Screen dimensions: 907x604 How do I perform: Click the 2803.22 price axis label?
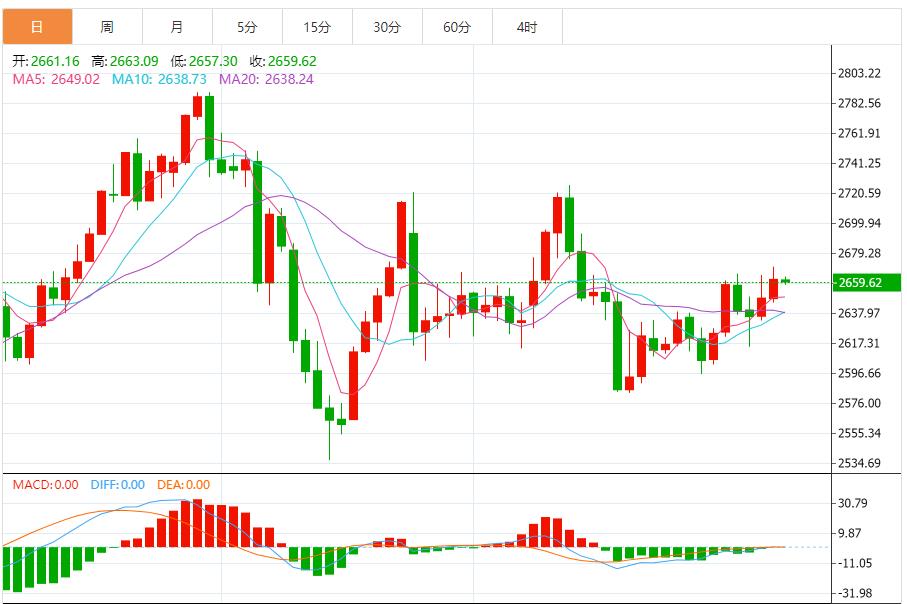click(x=860, y=73)
